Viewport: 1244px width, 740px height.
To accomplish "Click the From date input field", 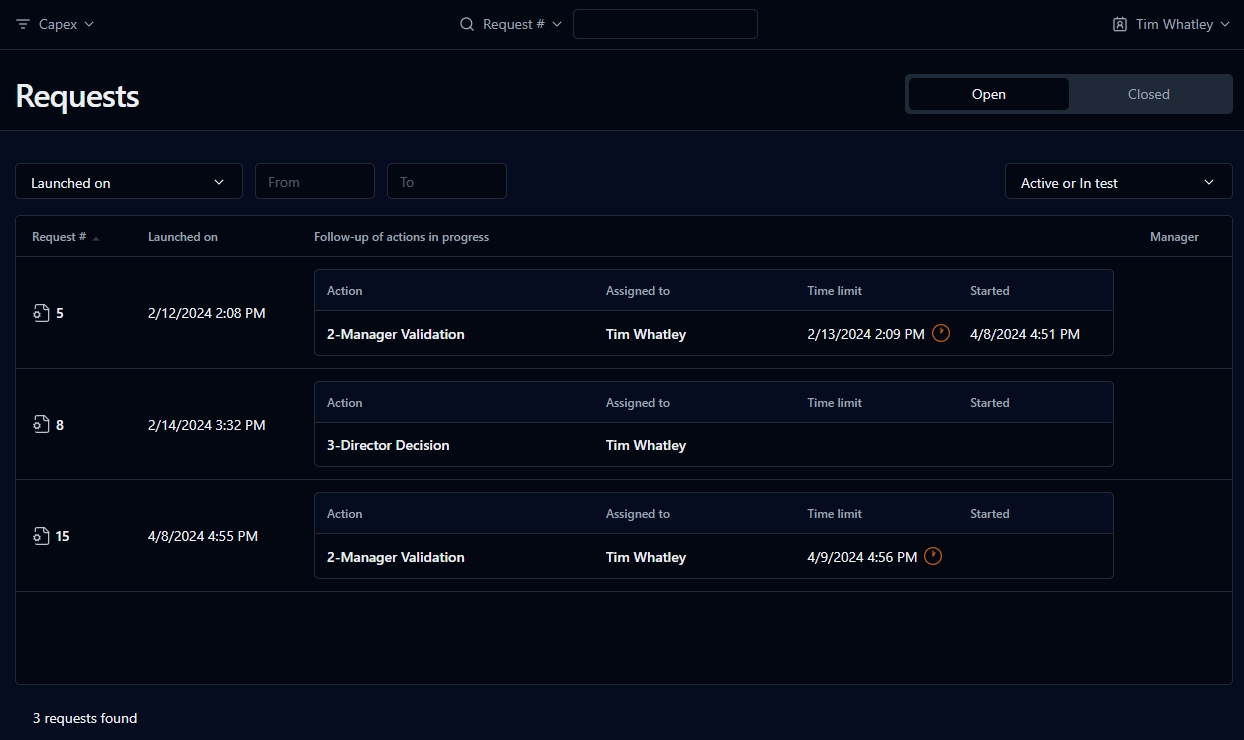I will coord(314,182).
